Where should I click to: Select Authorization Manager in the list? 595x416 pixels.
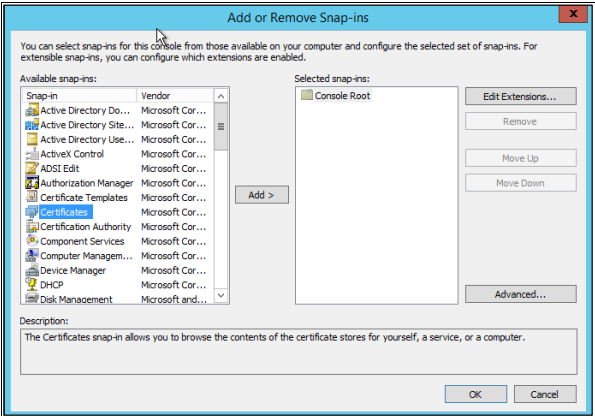[87, 183]
